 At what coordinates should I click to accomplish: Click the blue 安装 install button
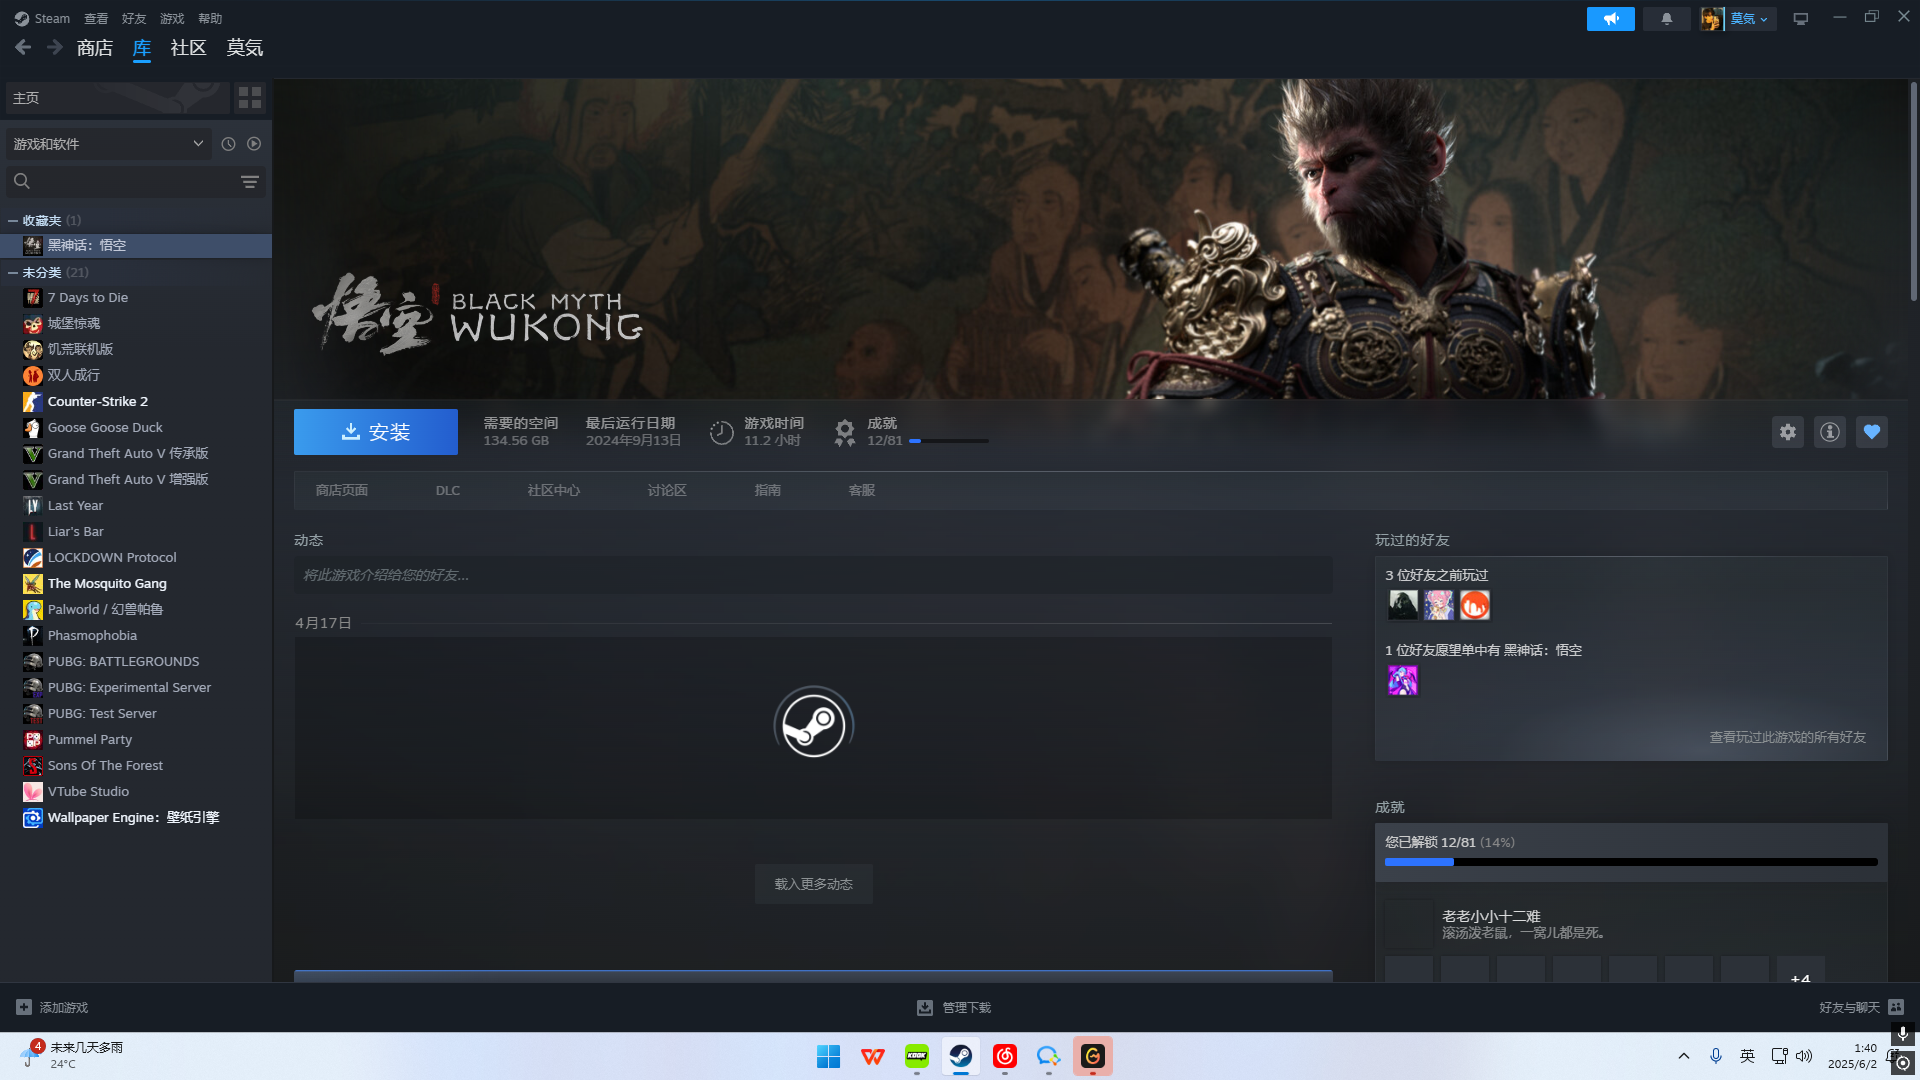tap(376, 432)
